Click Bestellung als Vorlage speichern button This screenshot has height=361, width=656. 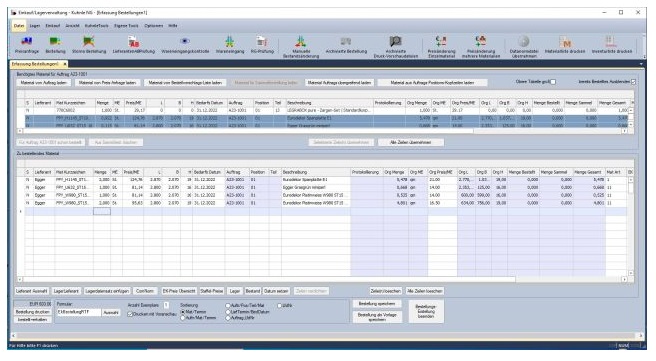coord(377,317)
